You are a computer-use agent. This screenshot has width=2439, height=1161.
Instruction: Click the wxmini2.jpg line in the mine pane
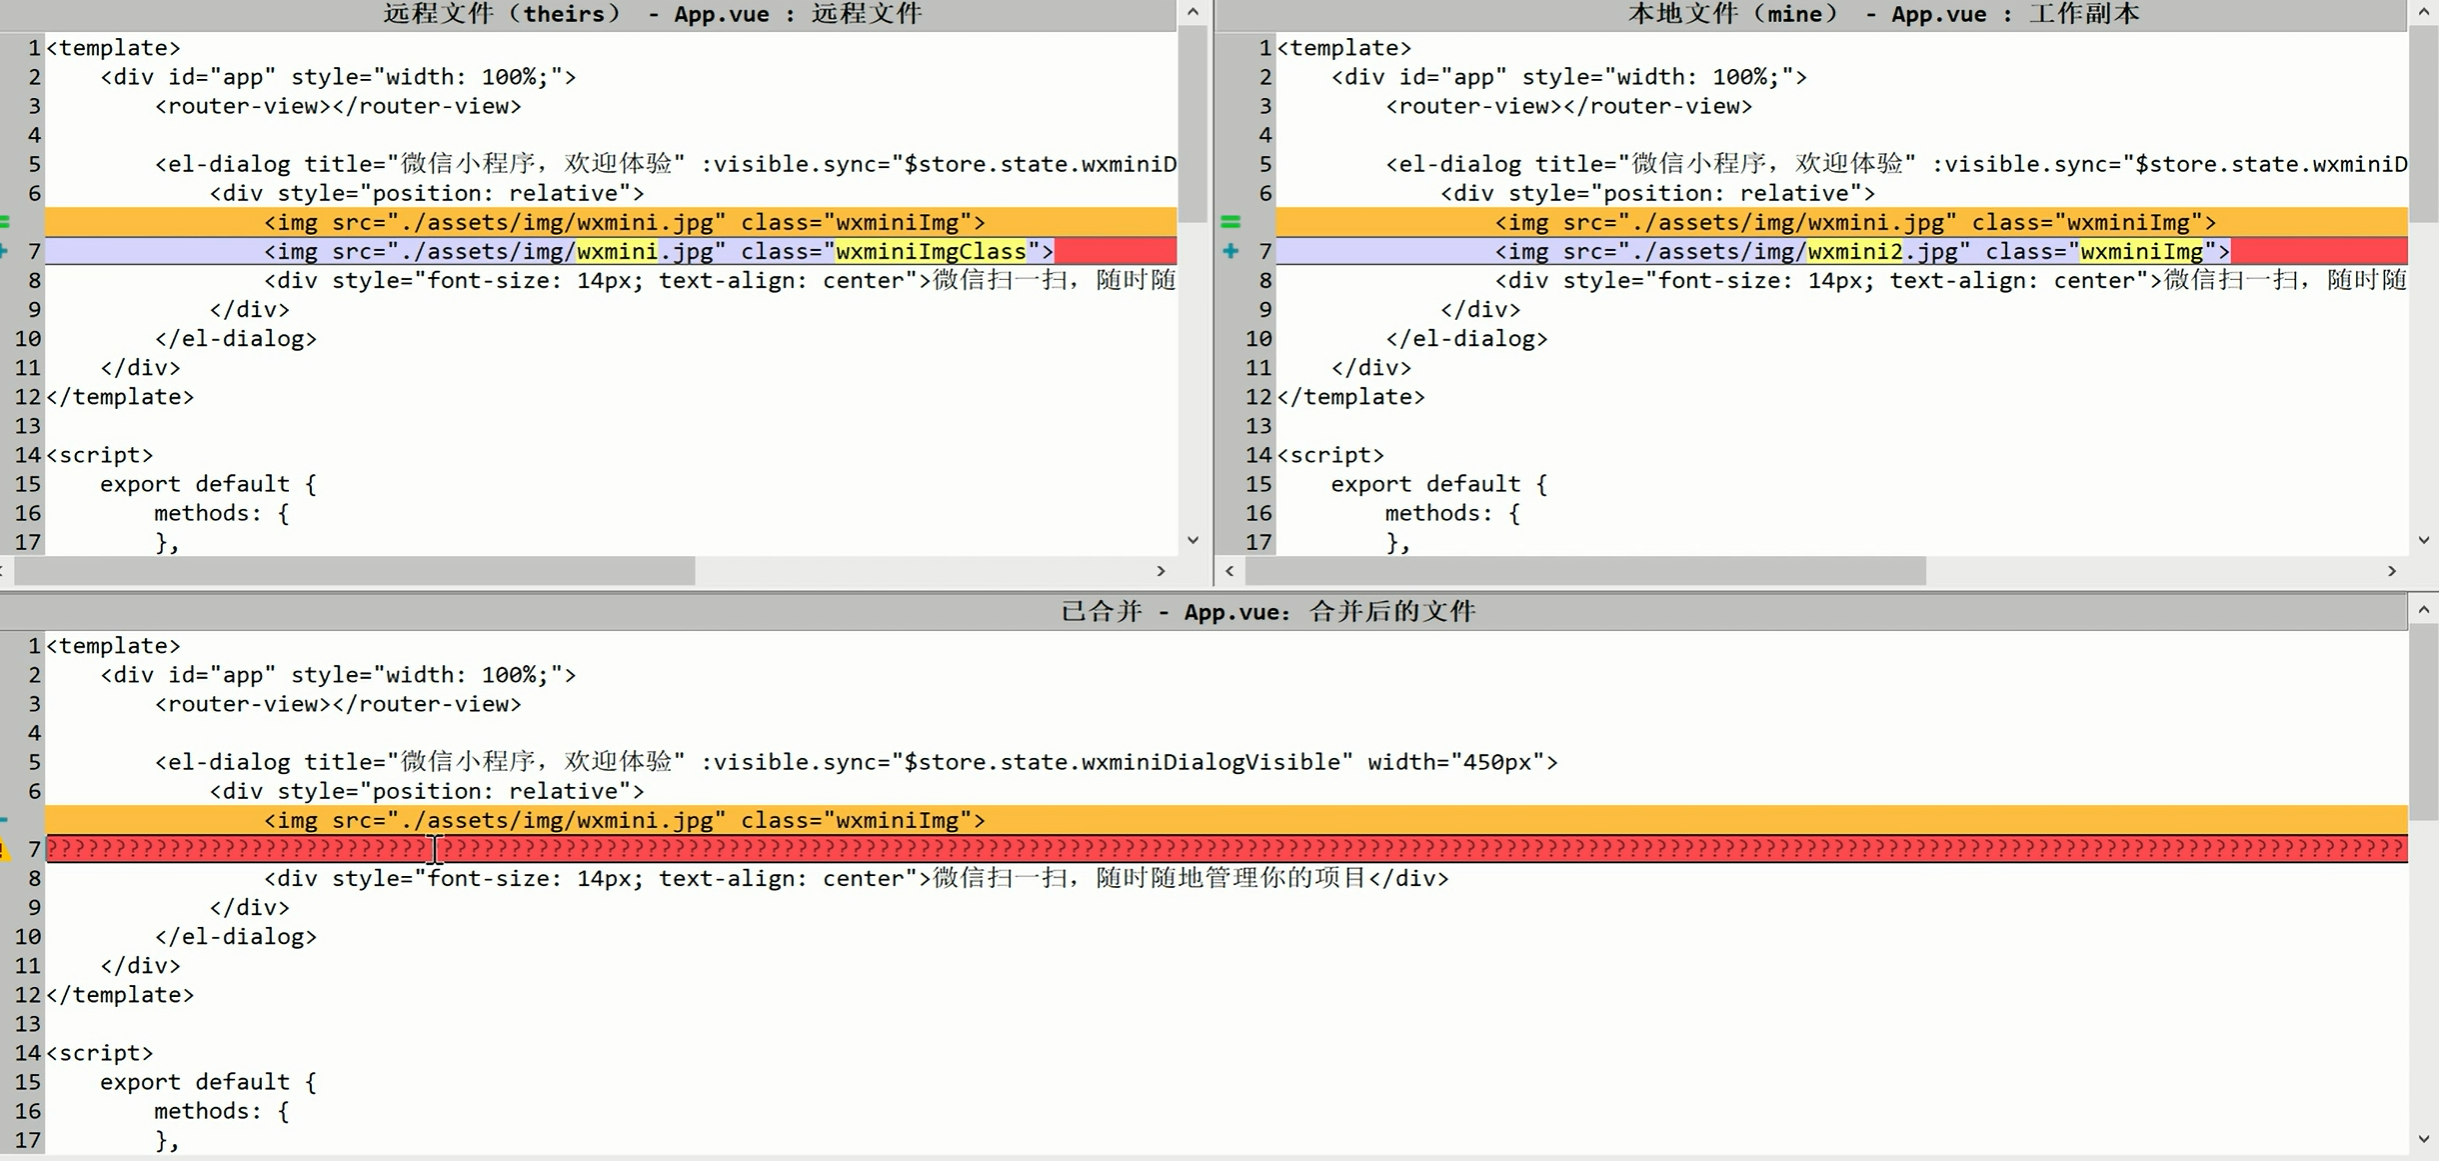[1862, 252]
